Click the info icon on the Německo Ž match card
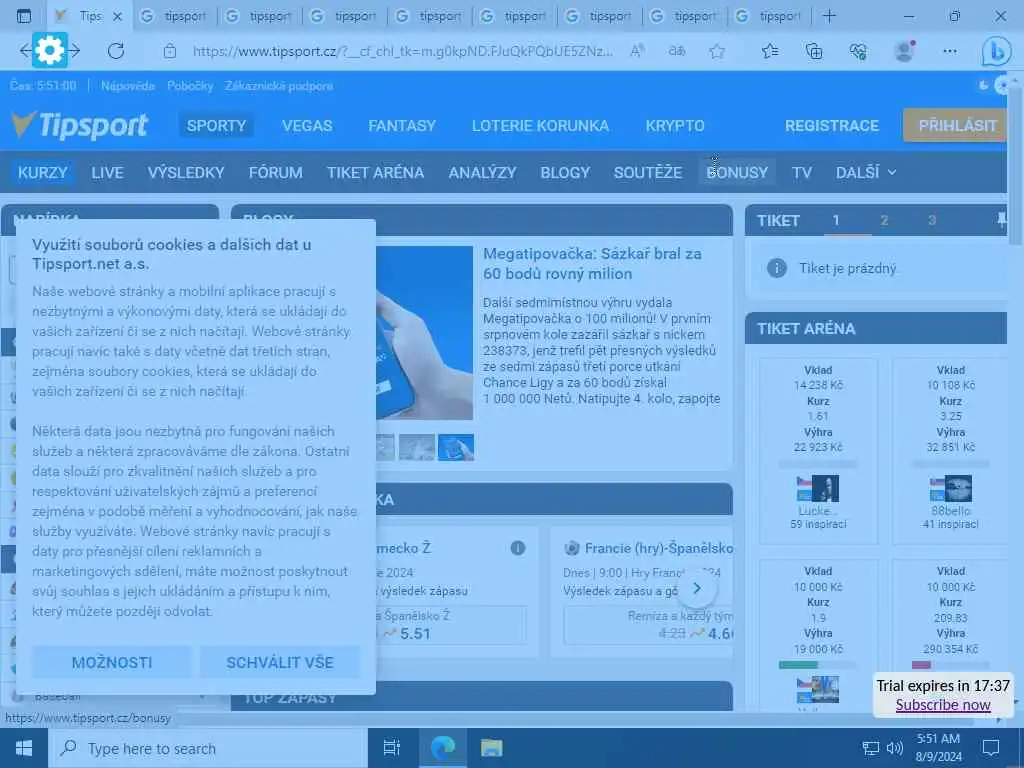This screenshot has height=768, width=1024. click(x=518, y=548)
